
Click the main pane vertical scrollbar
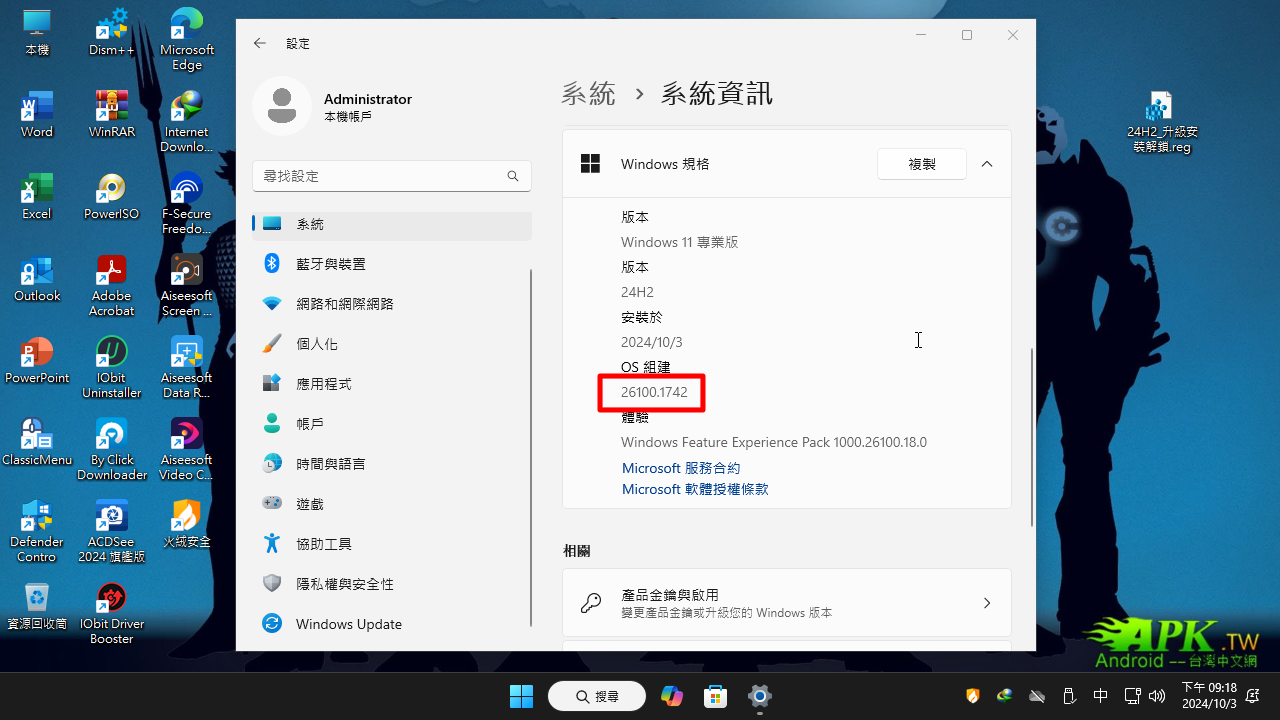pos(1032,437)
